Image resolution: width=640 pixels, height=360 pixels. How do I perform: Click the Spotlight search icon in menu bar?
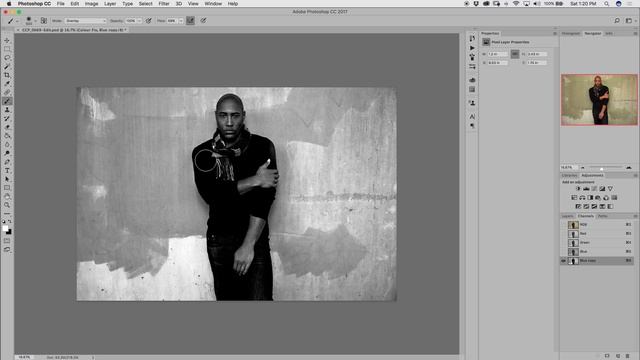(x=607, y=4)
